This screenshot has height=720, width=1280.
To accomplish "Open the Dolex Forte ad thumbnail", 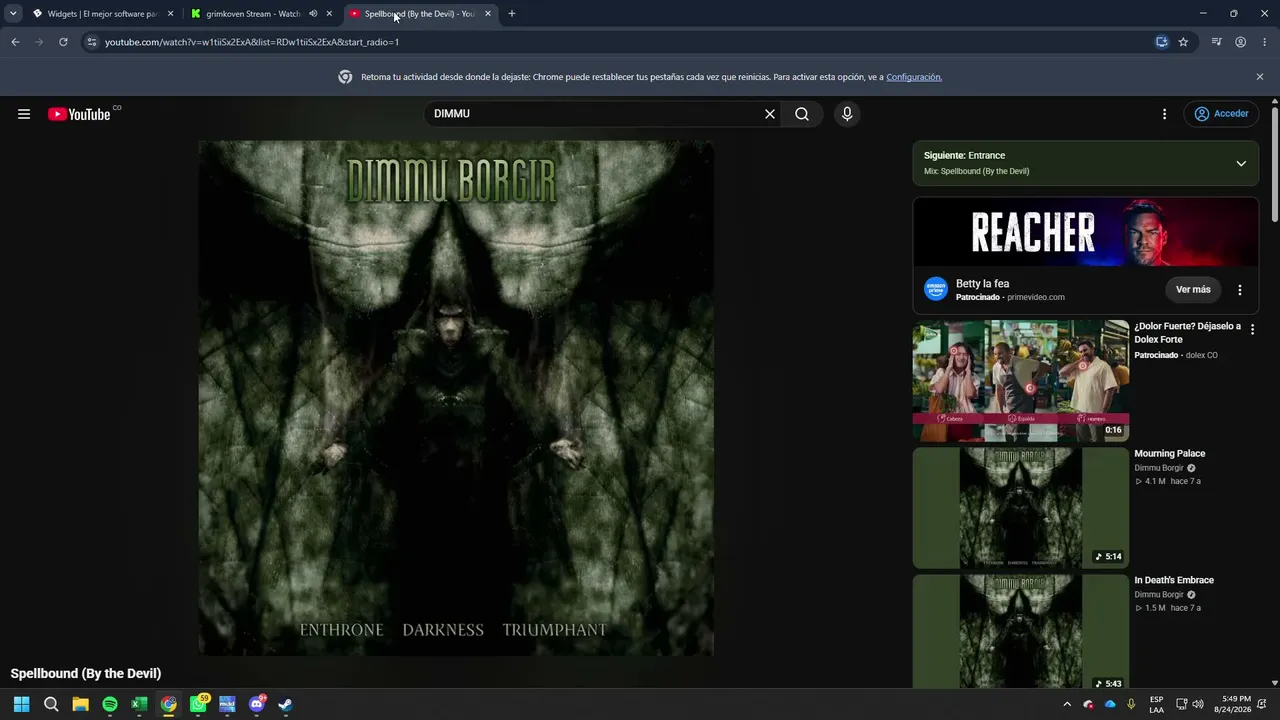I will click(x=1020, y=380).
